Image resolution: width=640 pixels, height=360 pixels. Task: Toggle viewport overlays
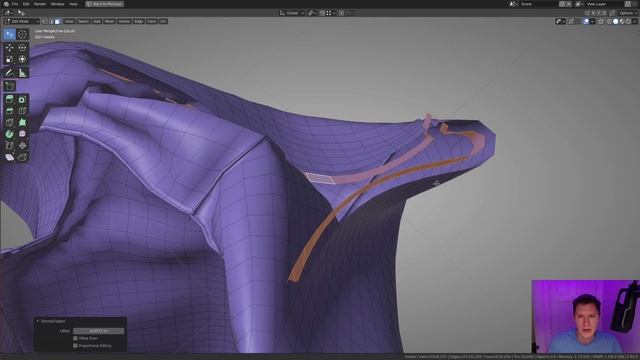[586, 21]
